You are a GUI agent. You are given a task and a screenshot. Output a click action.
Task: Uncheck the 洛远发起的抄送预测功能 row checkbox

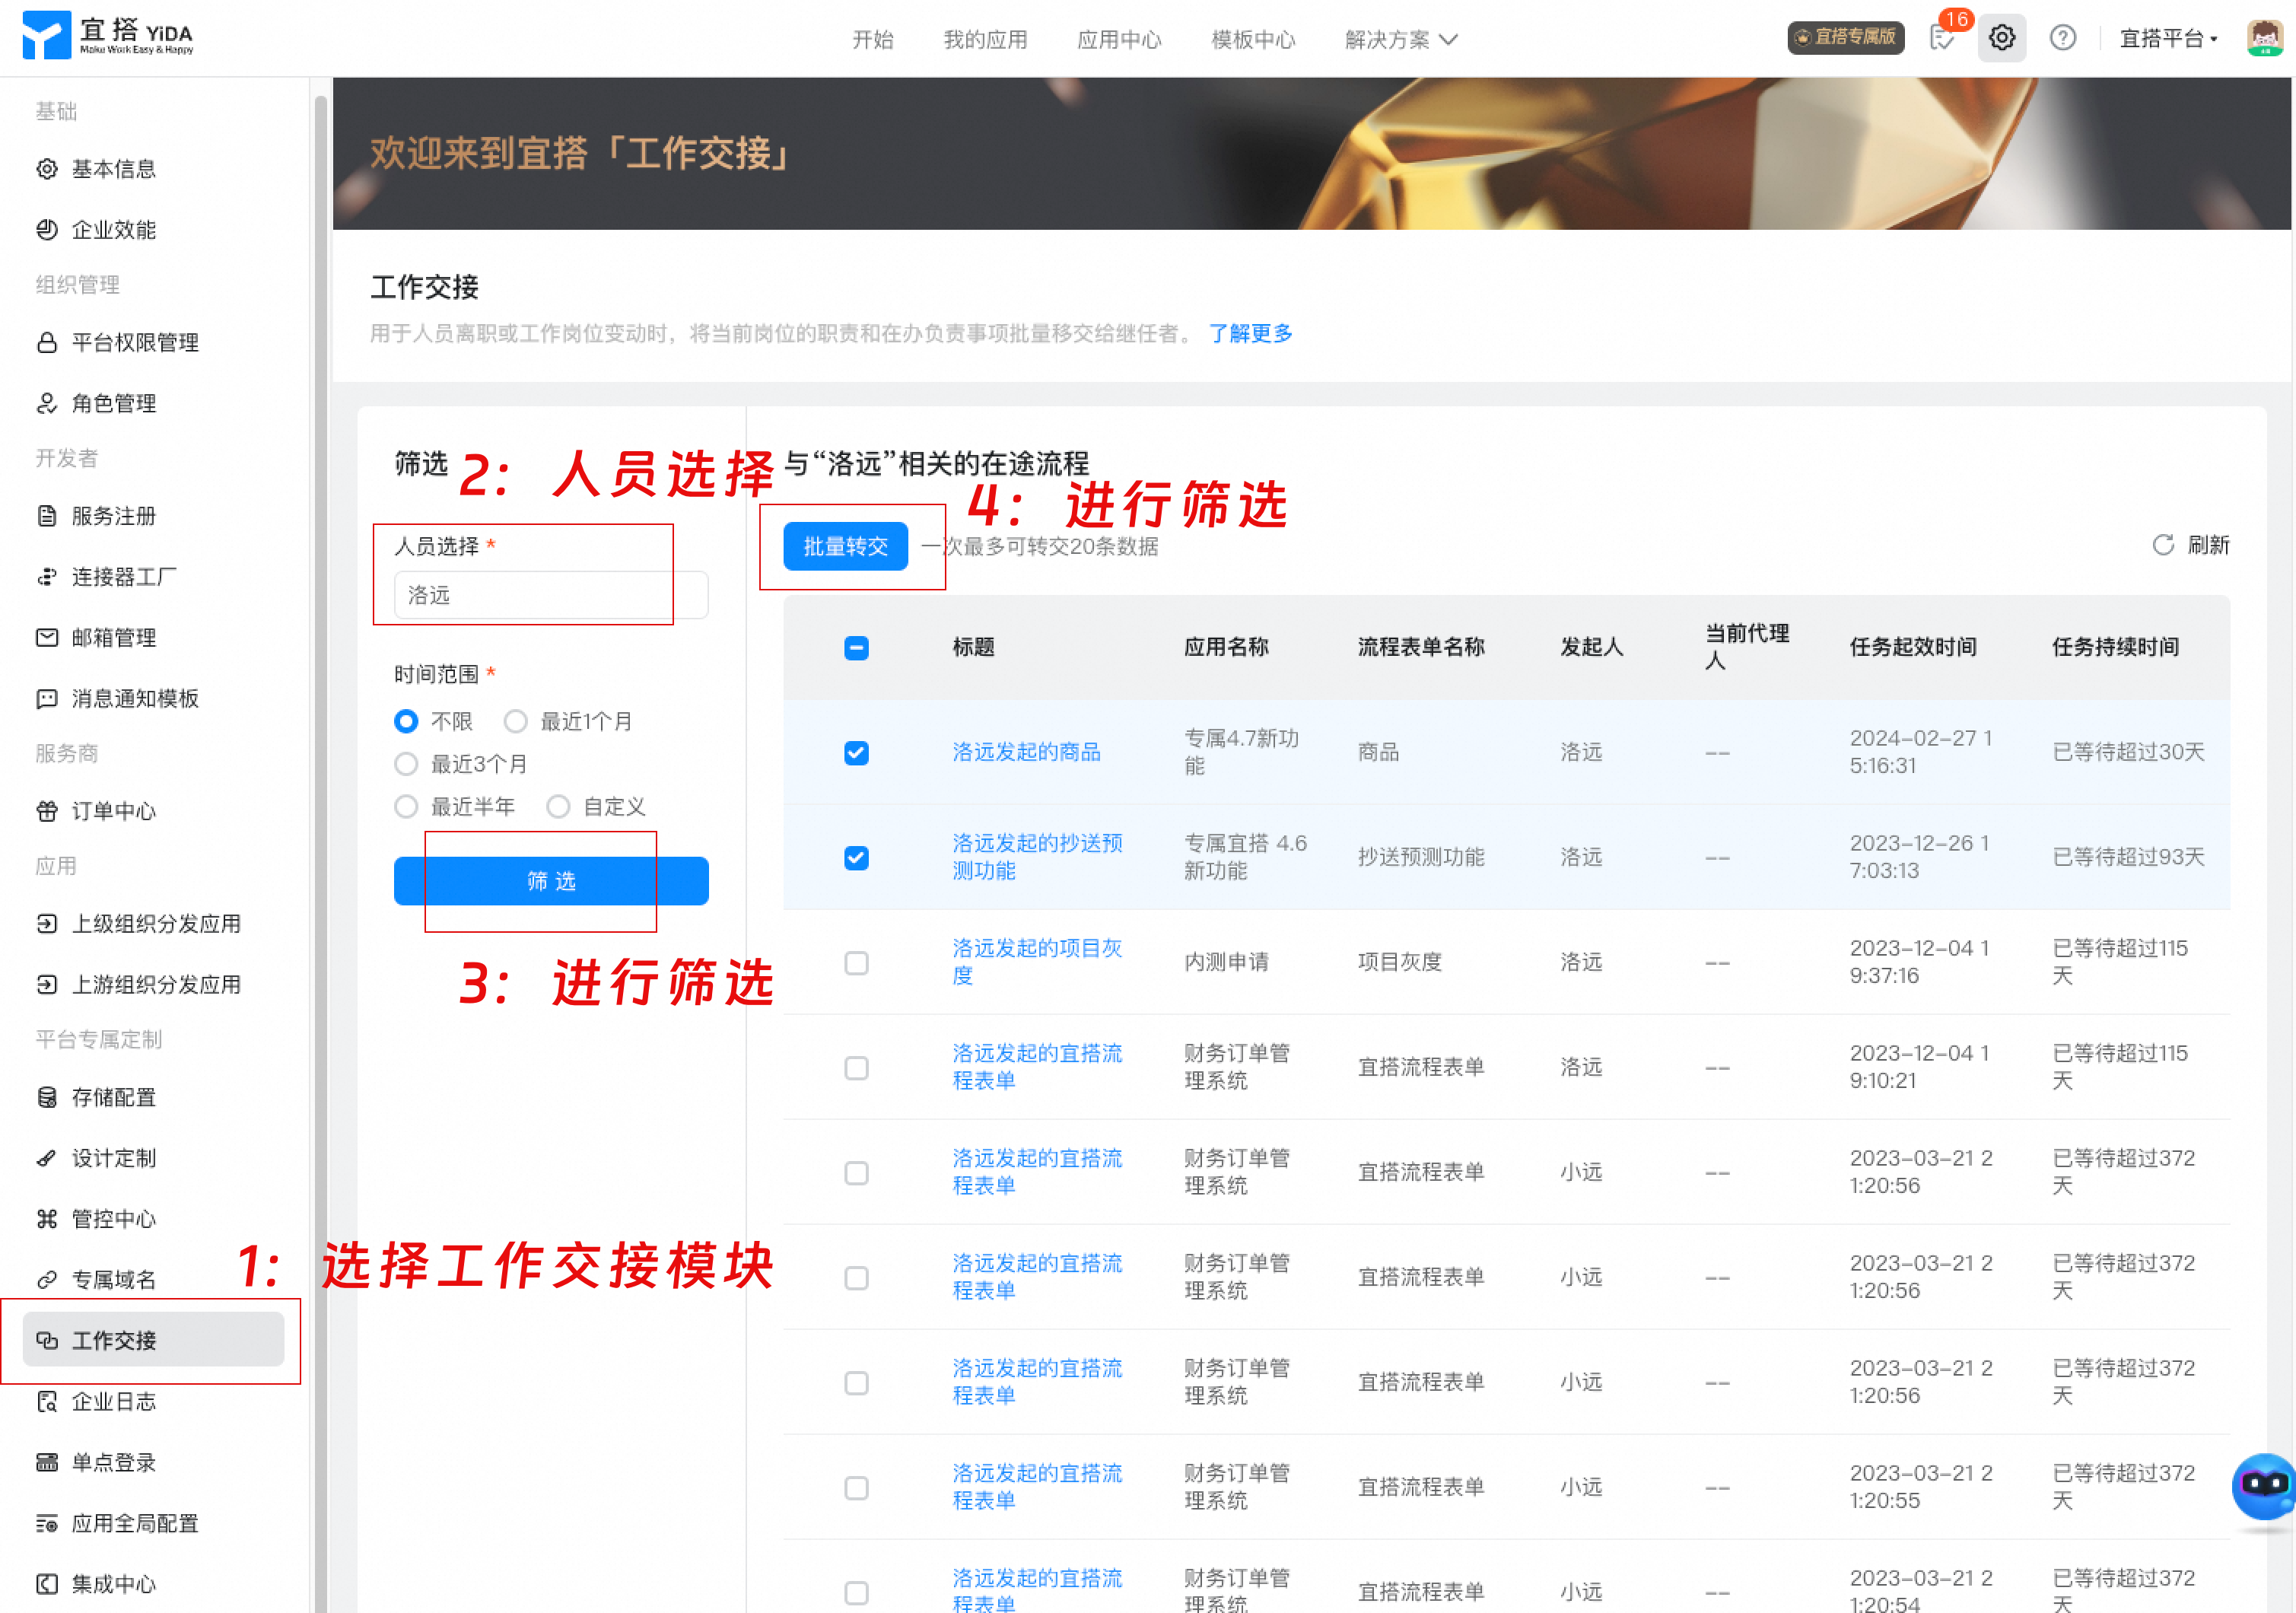[x=856, y=858]
